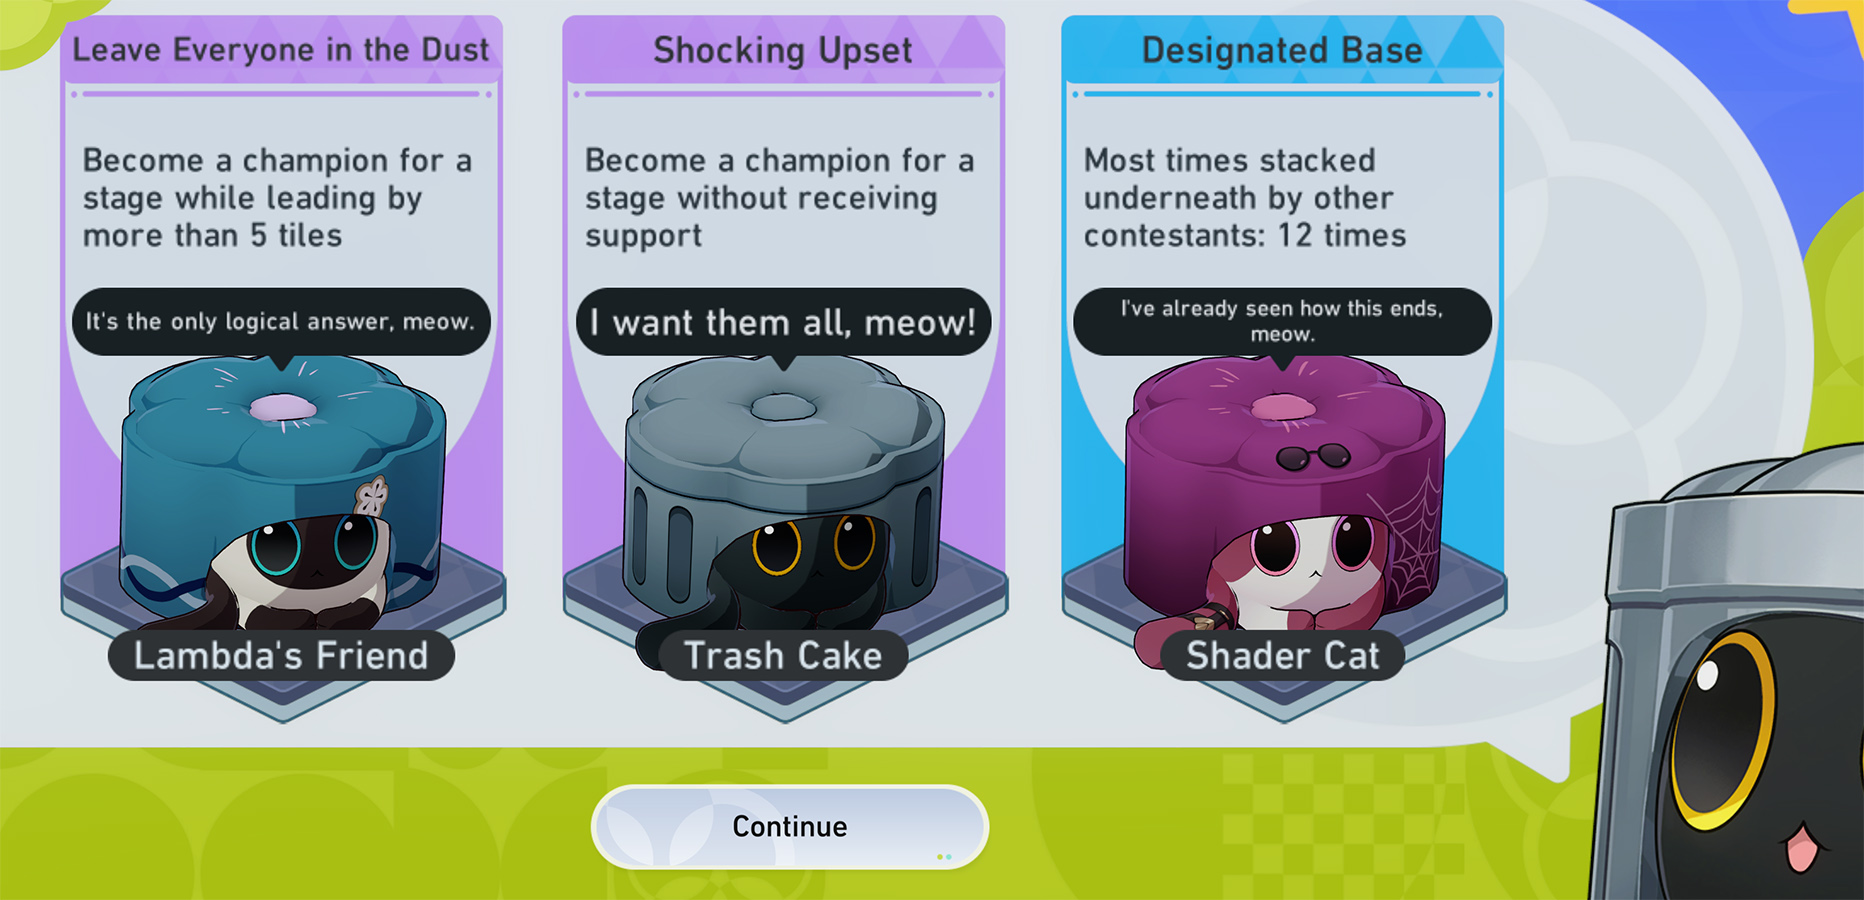Click the "I've already seen how this ends" bubble
The width and height of the screenshot is (1864, 900).
click(1282, 322)
